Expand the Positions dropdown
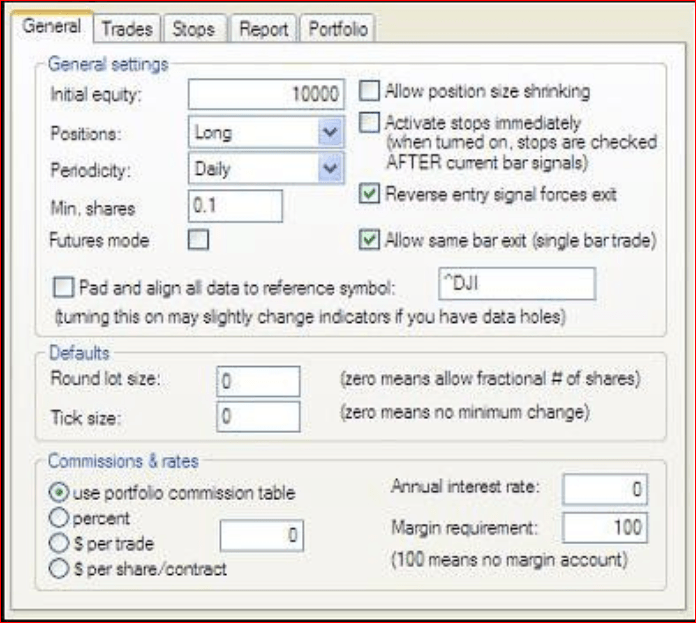 point(328,132)
